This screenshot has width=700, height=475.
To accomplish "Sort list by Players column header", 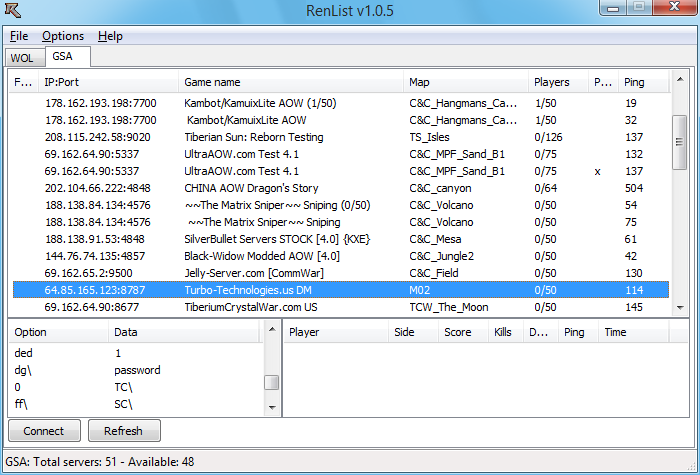I will pos(552,82).
